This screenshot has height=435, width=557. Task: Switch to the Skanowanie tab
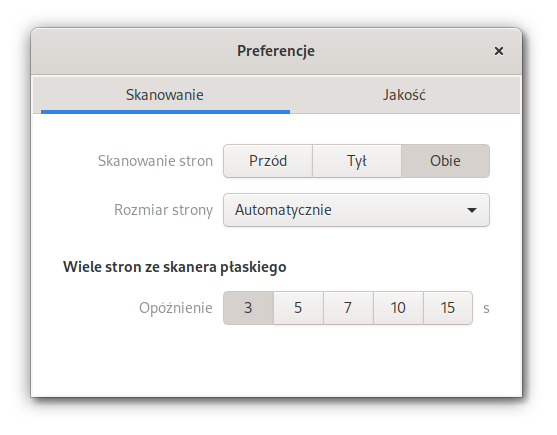coord(165,95)
